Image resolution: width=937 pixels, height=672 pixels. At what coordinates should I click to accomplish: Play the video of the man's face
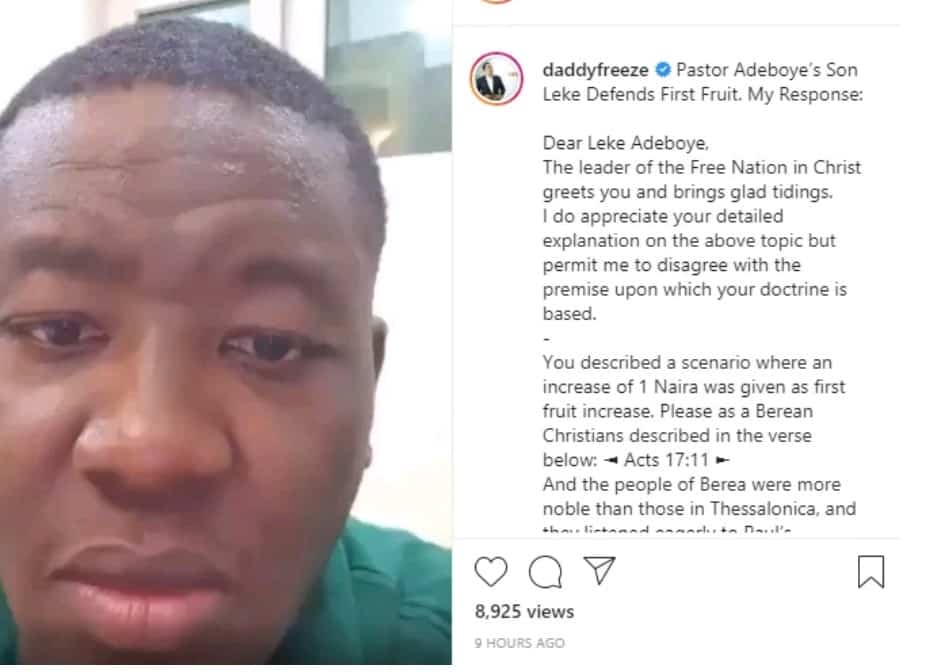point(226,332)
